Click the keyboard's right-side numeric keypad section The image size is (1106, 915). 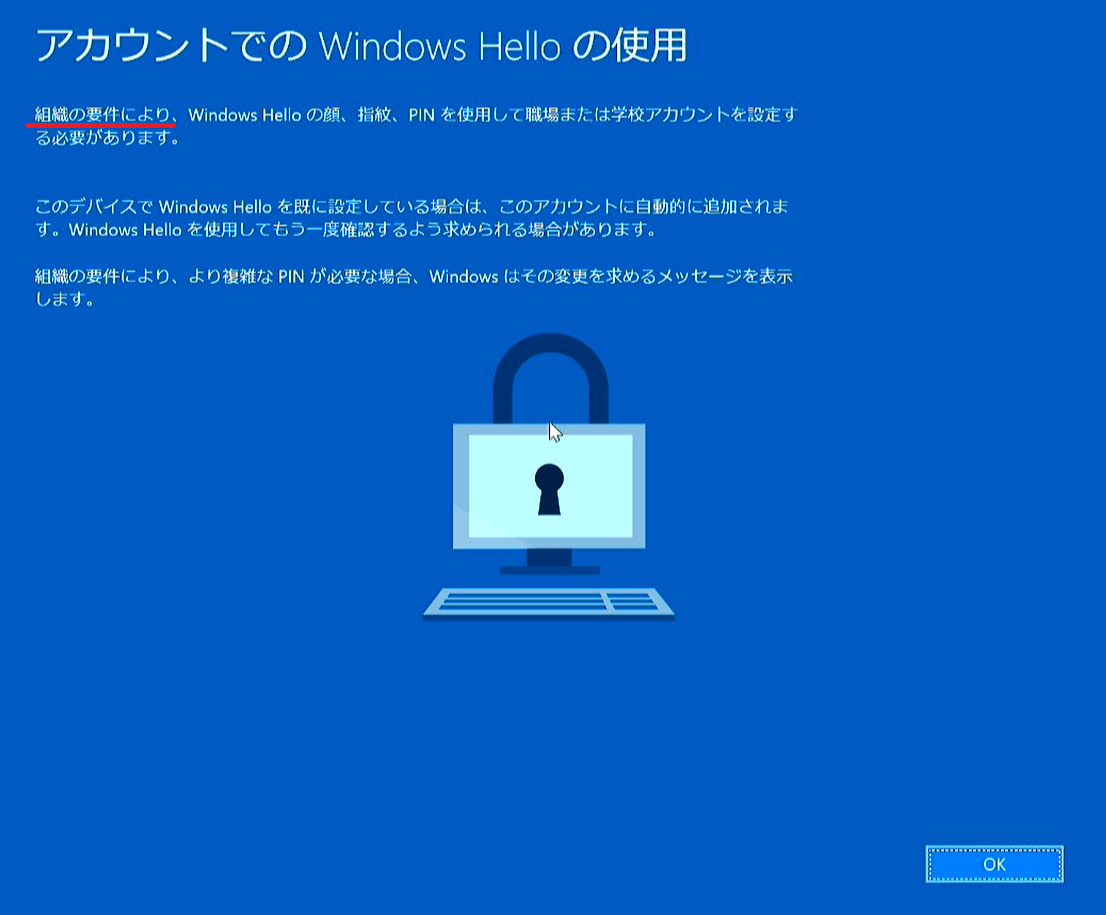[634, 602]
